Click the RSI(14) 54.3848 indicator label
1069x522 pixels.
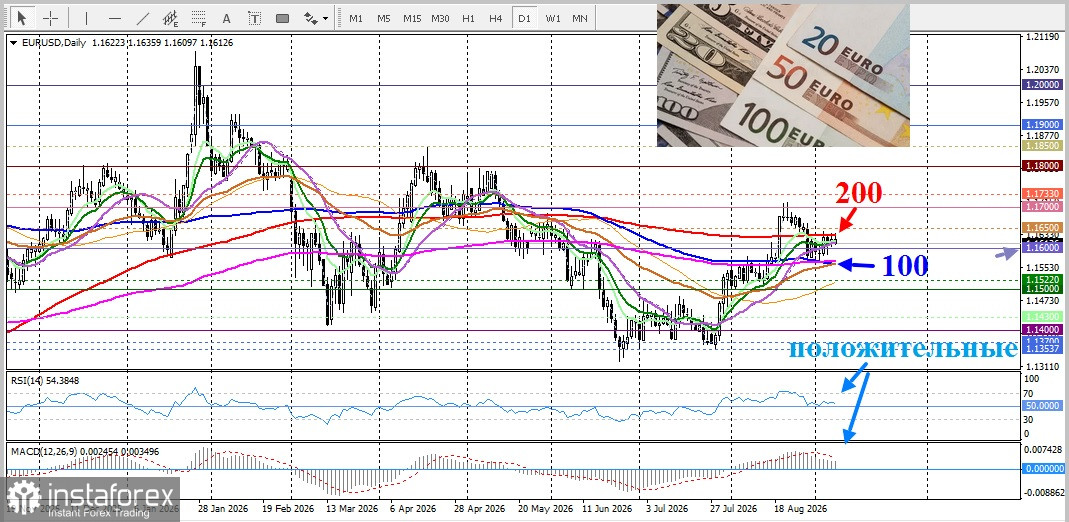(x=45, y=380)
